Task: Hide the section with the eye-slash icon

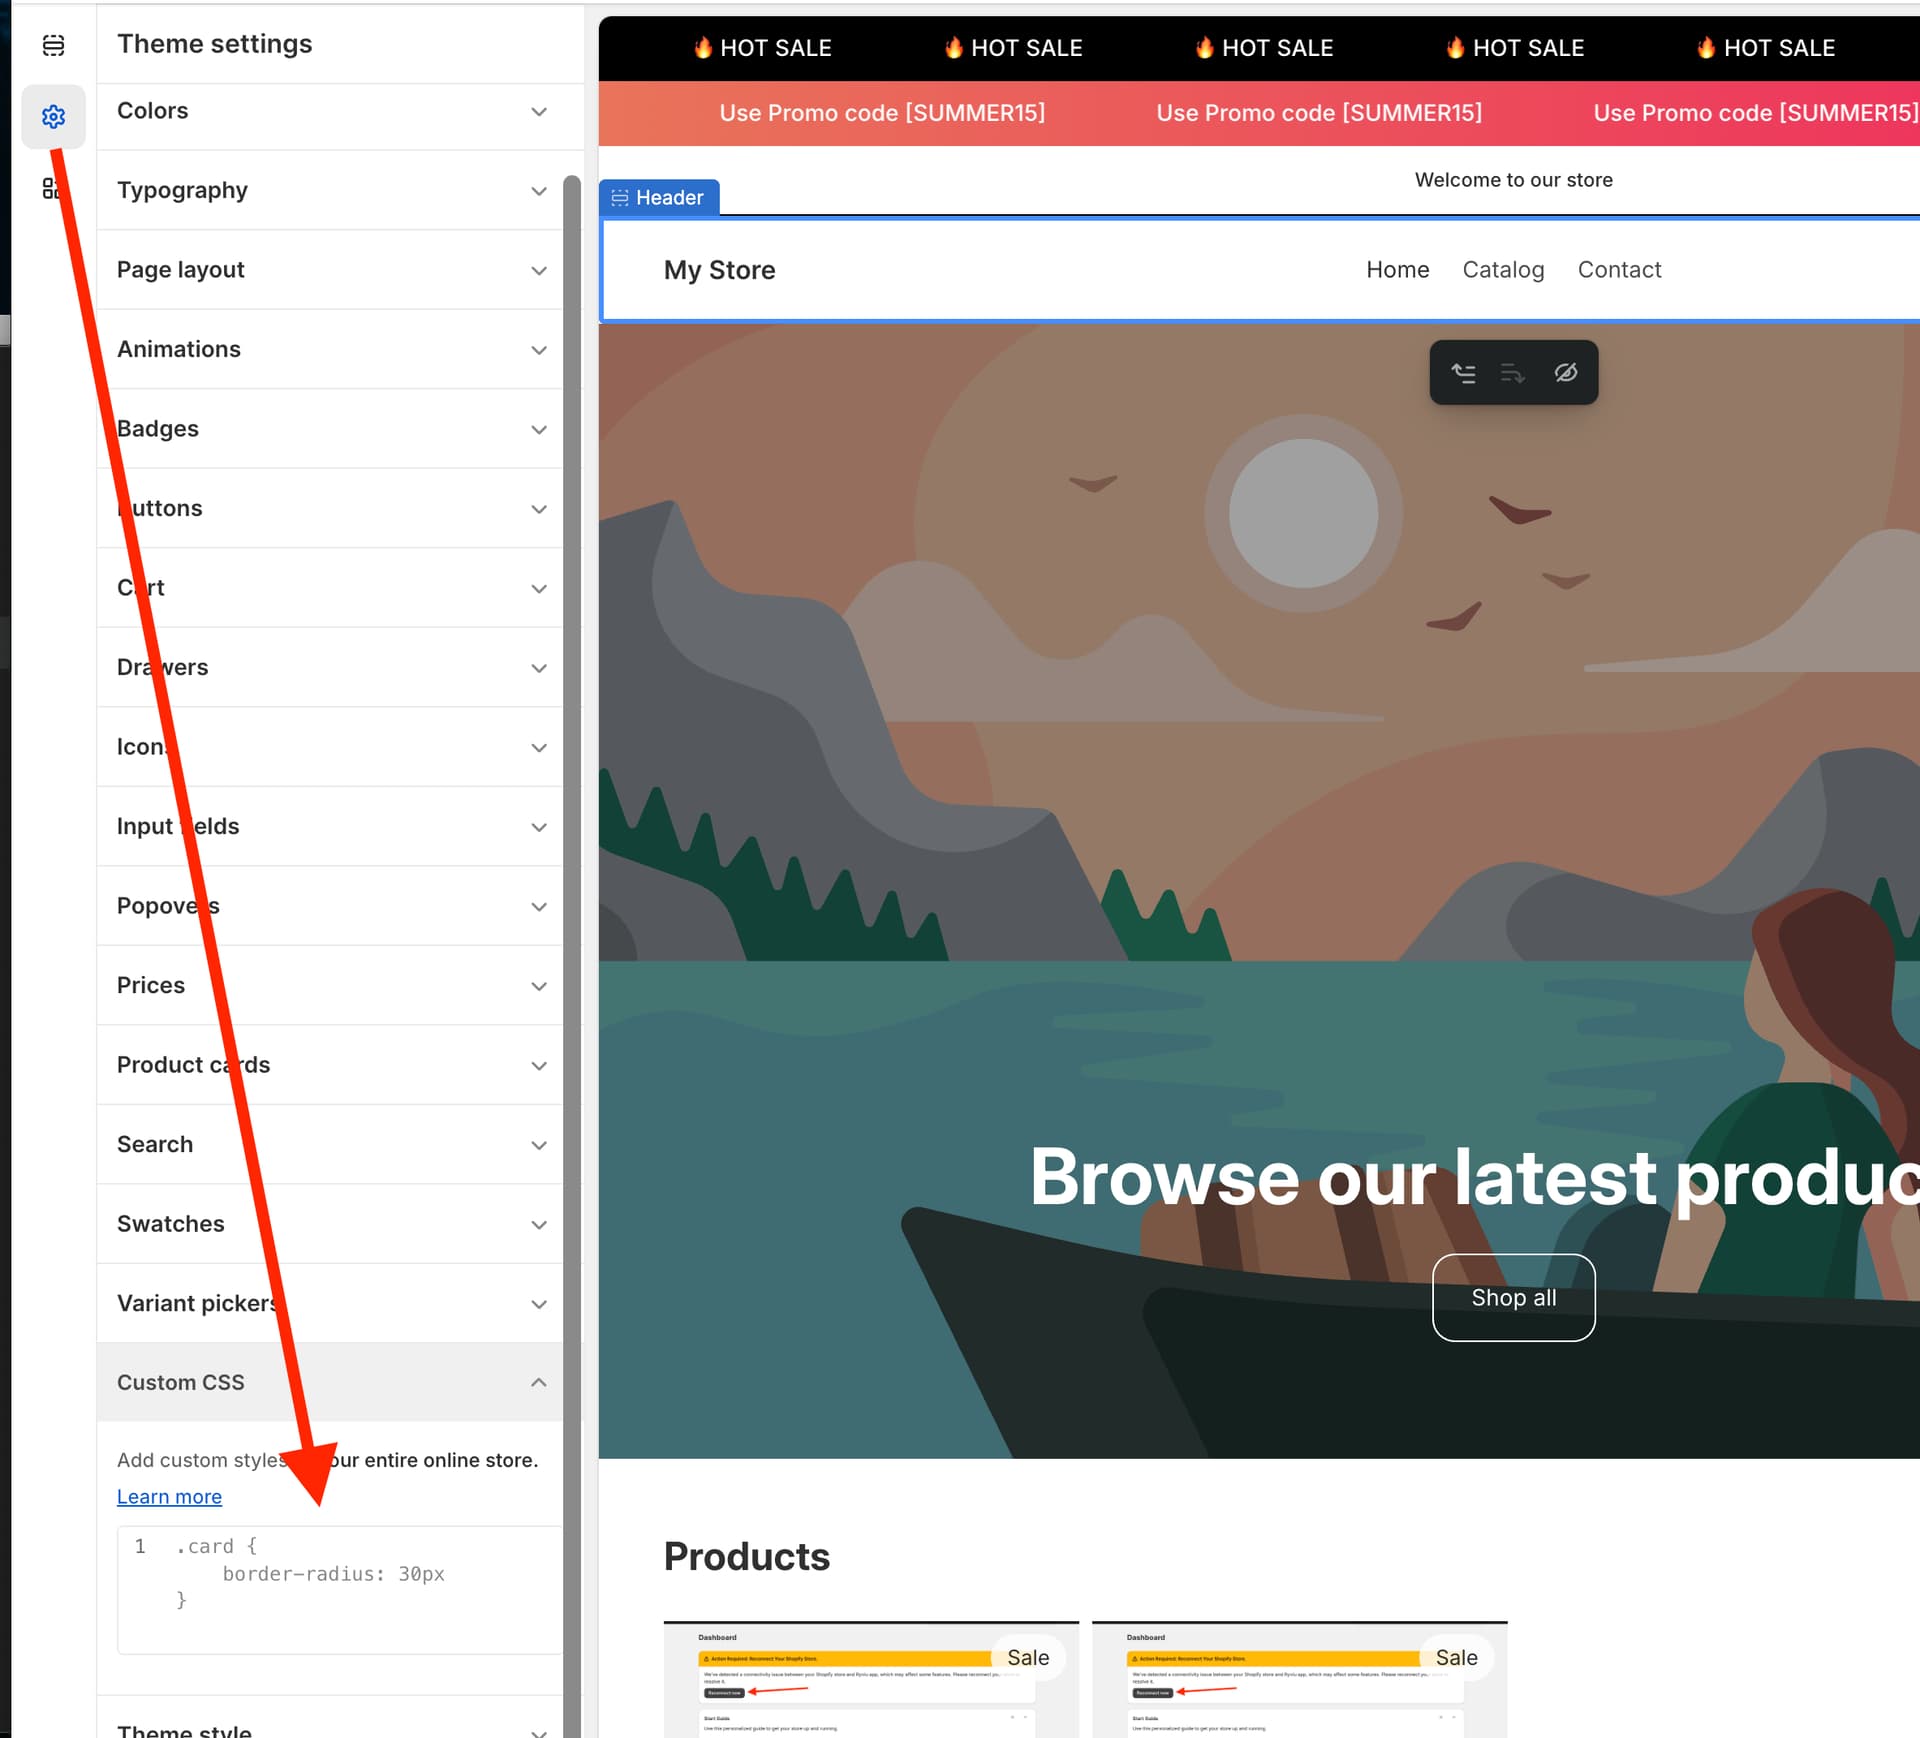Action: click(x=1565, y=373)
